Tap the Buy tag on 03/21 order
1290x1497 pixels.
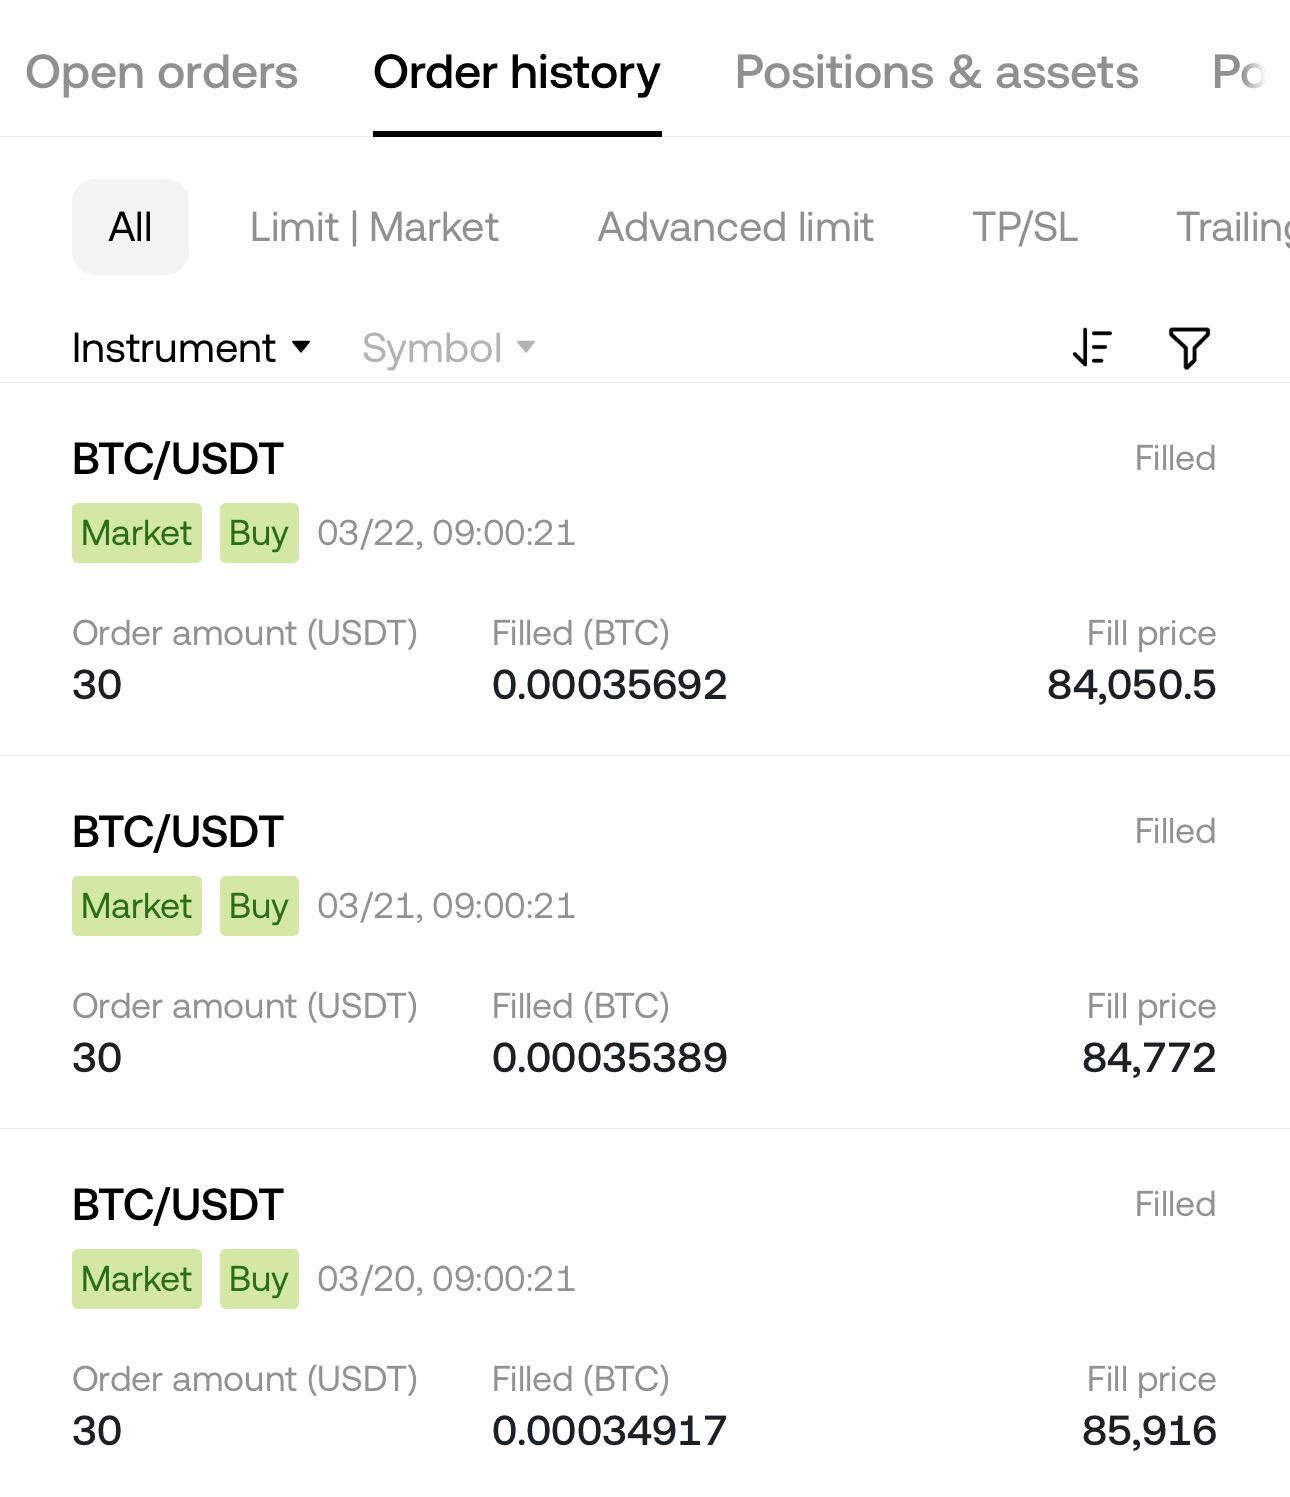tap(259, 906)
